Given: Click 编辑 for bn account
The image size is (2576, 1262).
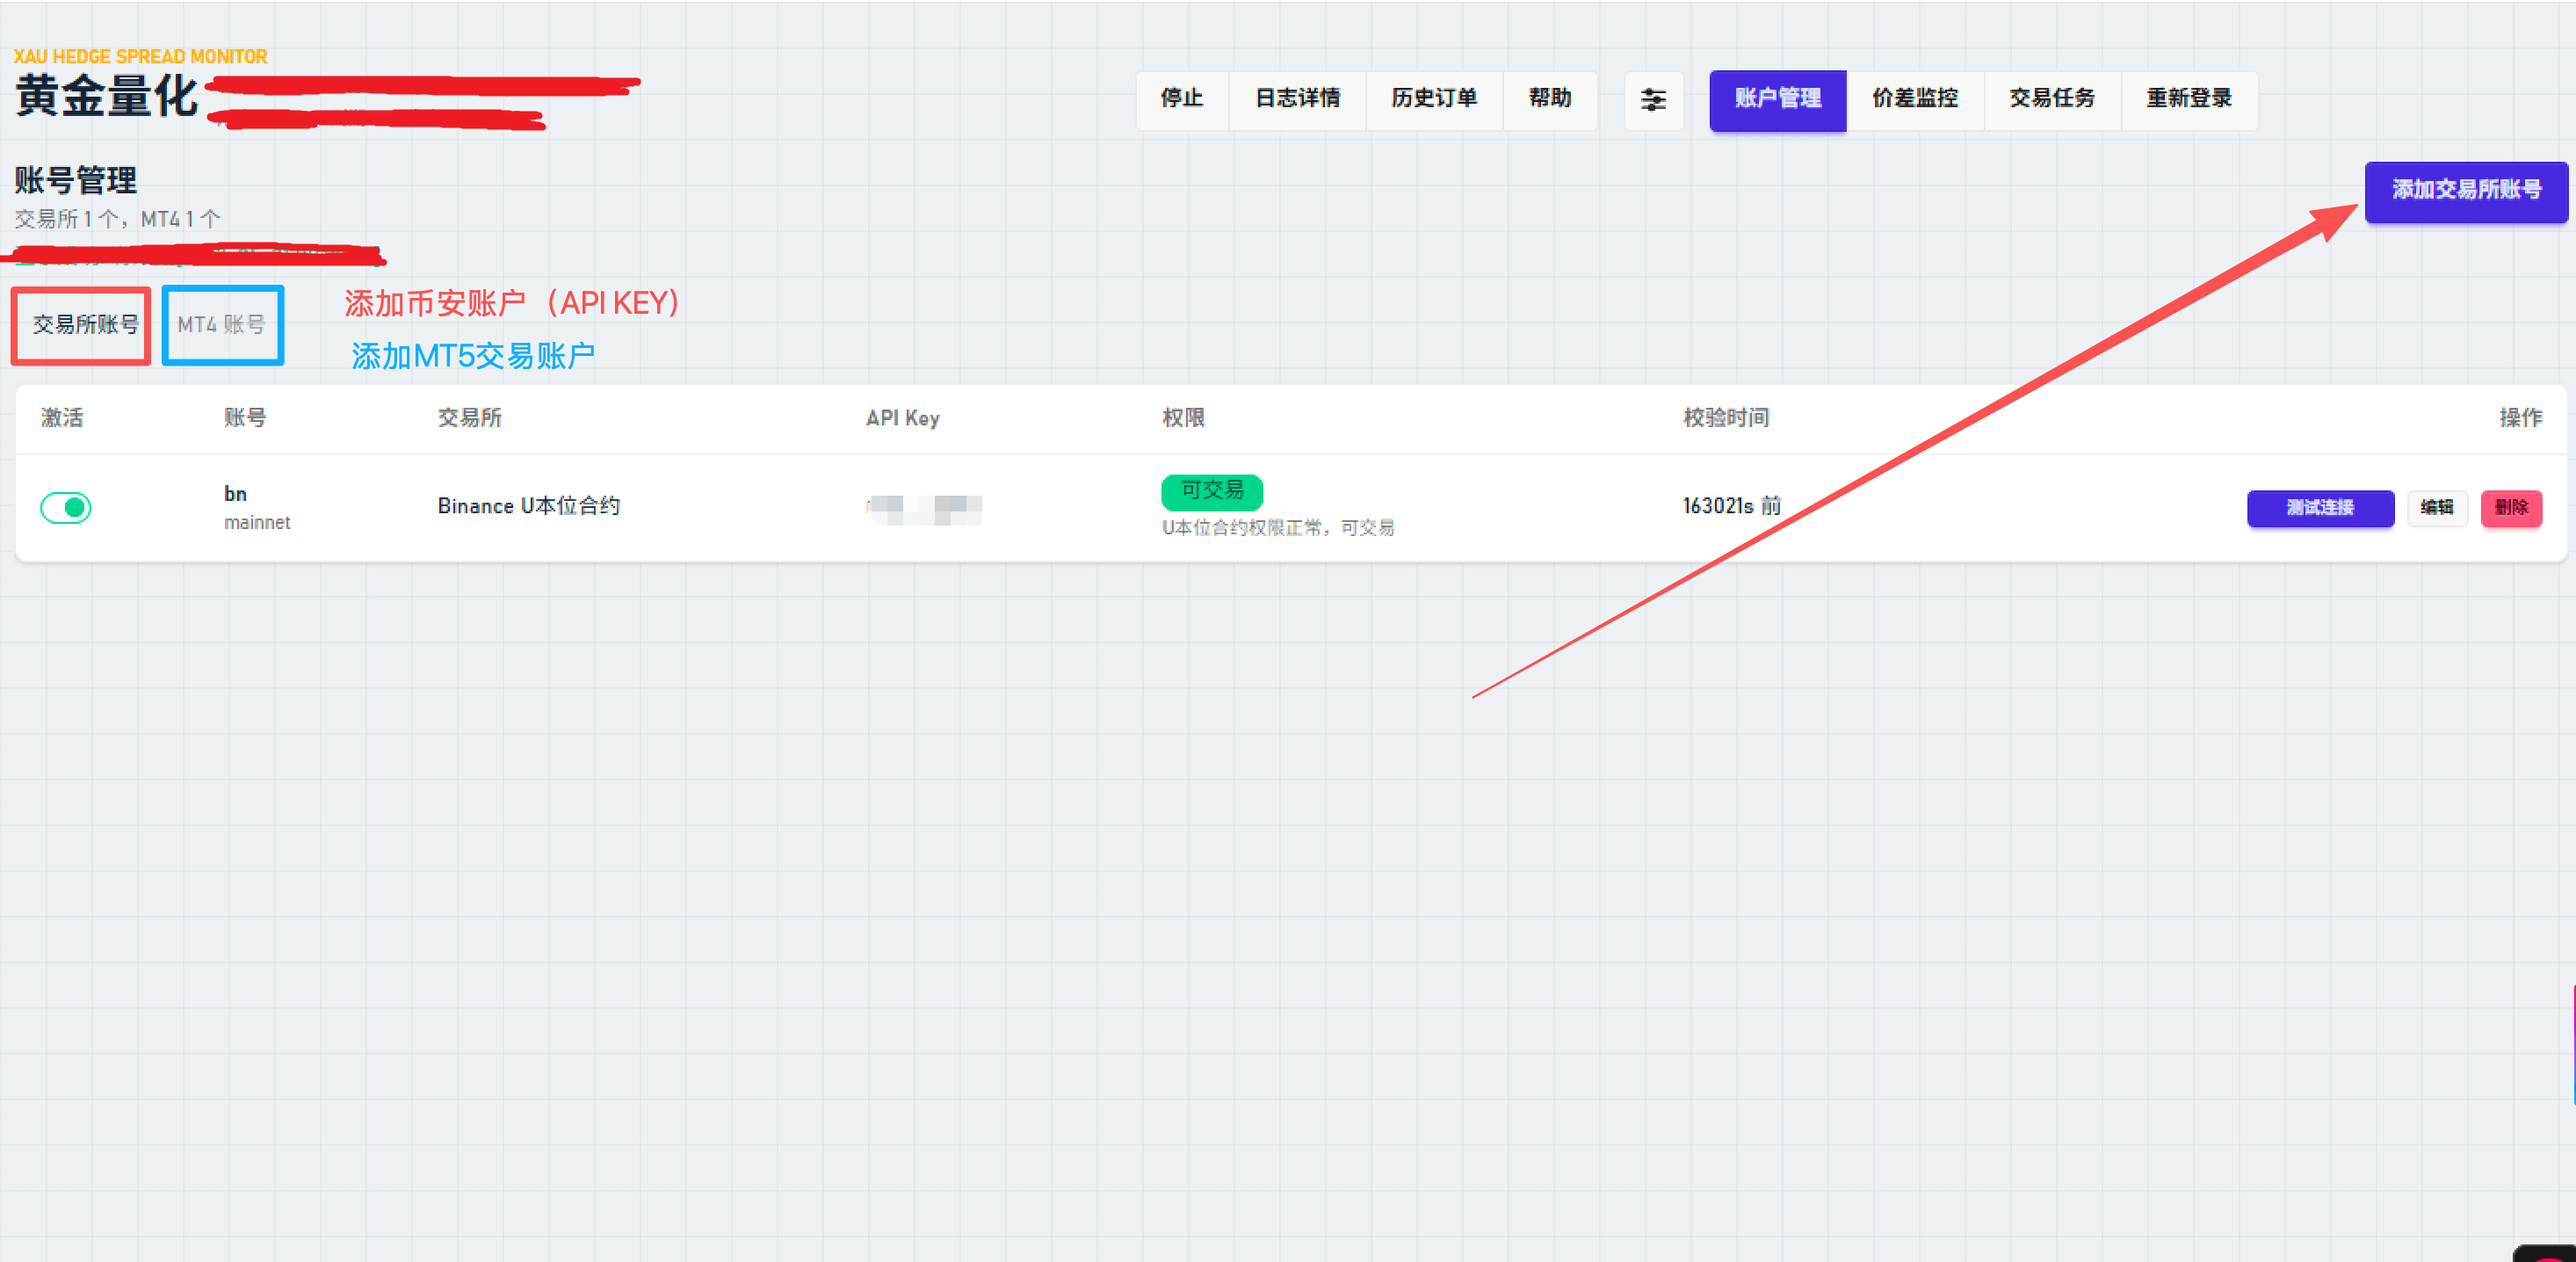Looking at the screenshot, I should click(2437, 508).
